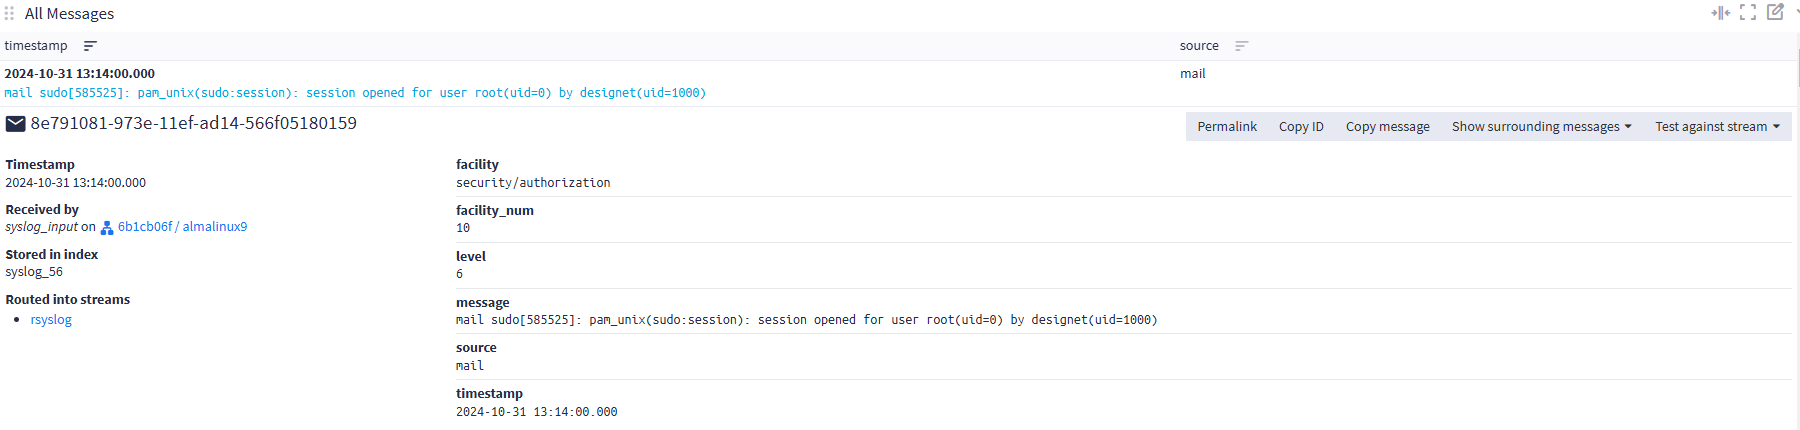The width and height of the screenshot is (1800, 430).
Task: Open the 6b1cb06f / almalinux9 node link
Action: 182,227
